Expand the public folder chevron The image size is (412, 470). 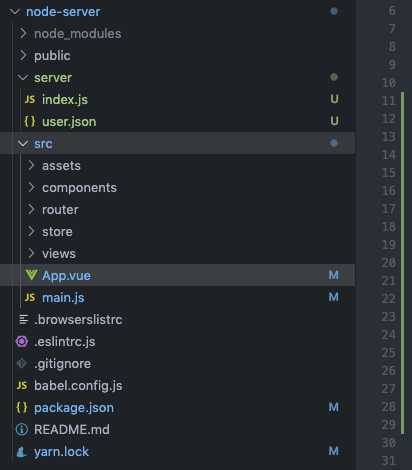pyautogui.click(x=23, y=55)
